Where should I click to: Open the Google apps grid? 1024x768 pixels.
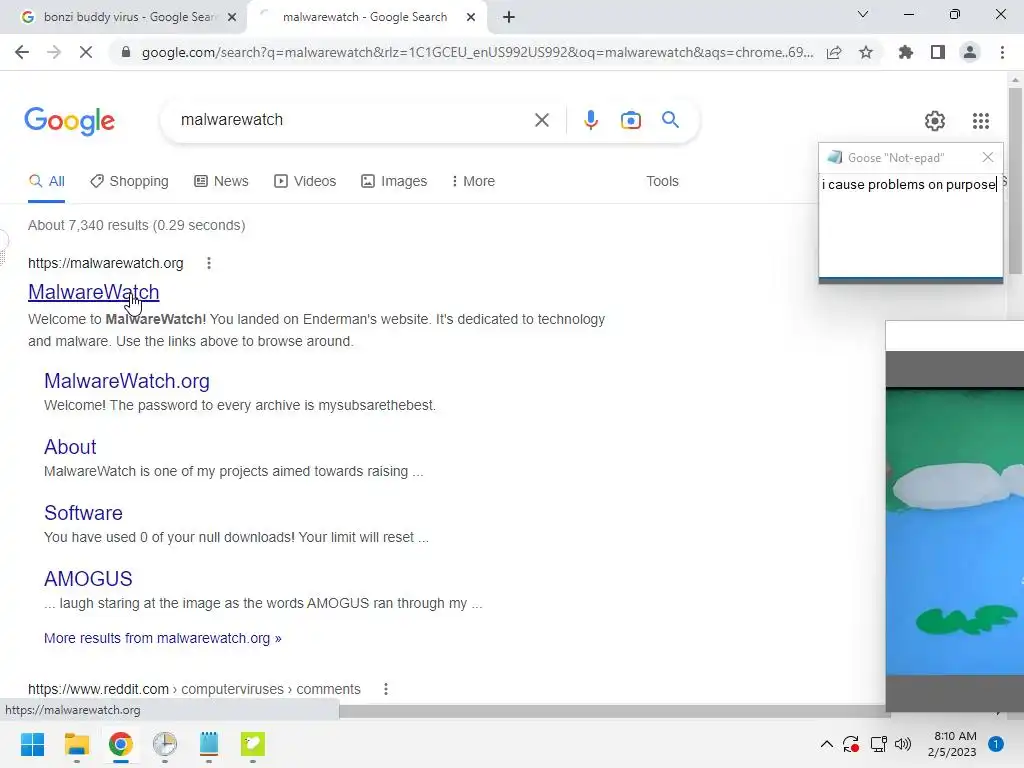[981, 121]
